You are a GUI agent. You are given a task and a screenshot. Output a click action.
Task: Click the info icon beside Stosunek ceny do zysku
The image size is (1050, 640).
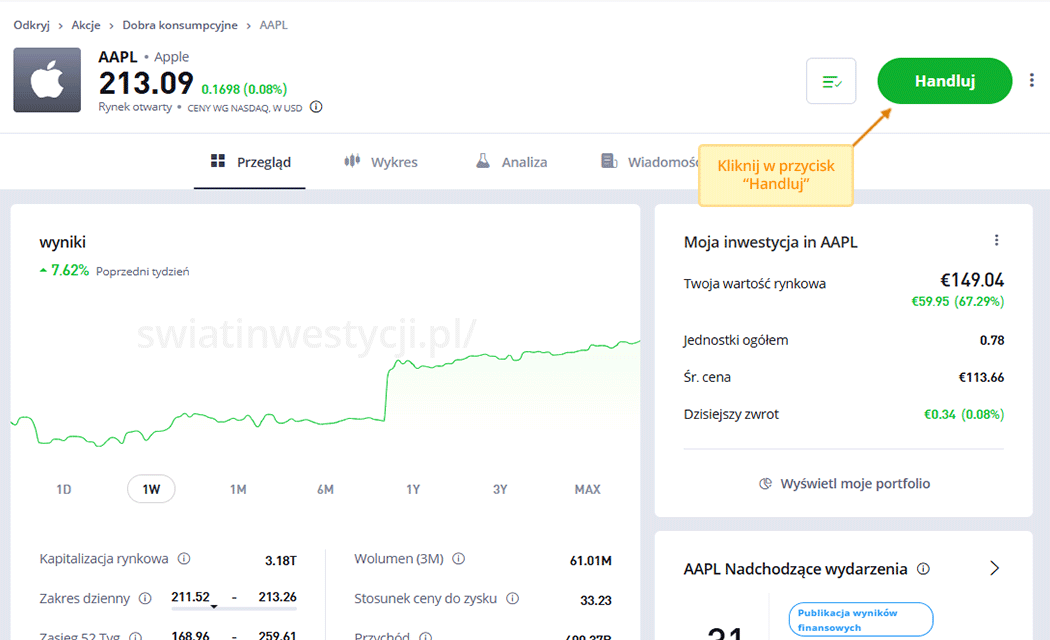coord(512,598)
